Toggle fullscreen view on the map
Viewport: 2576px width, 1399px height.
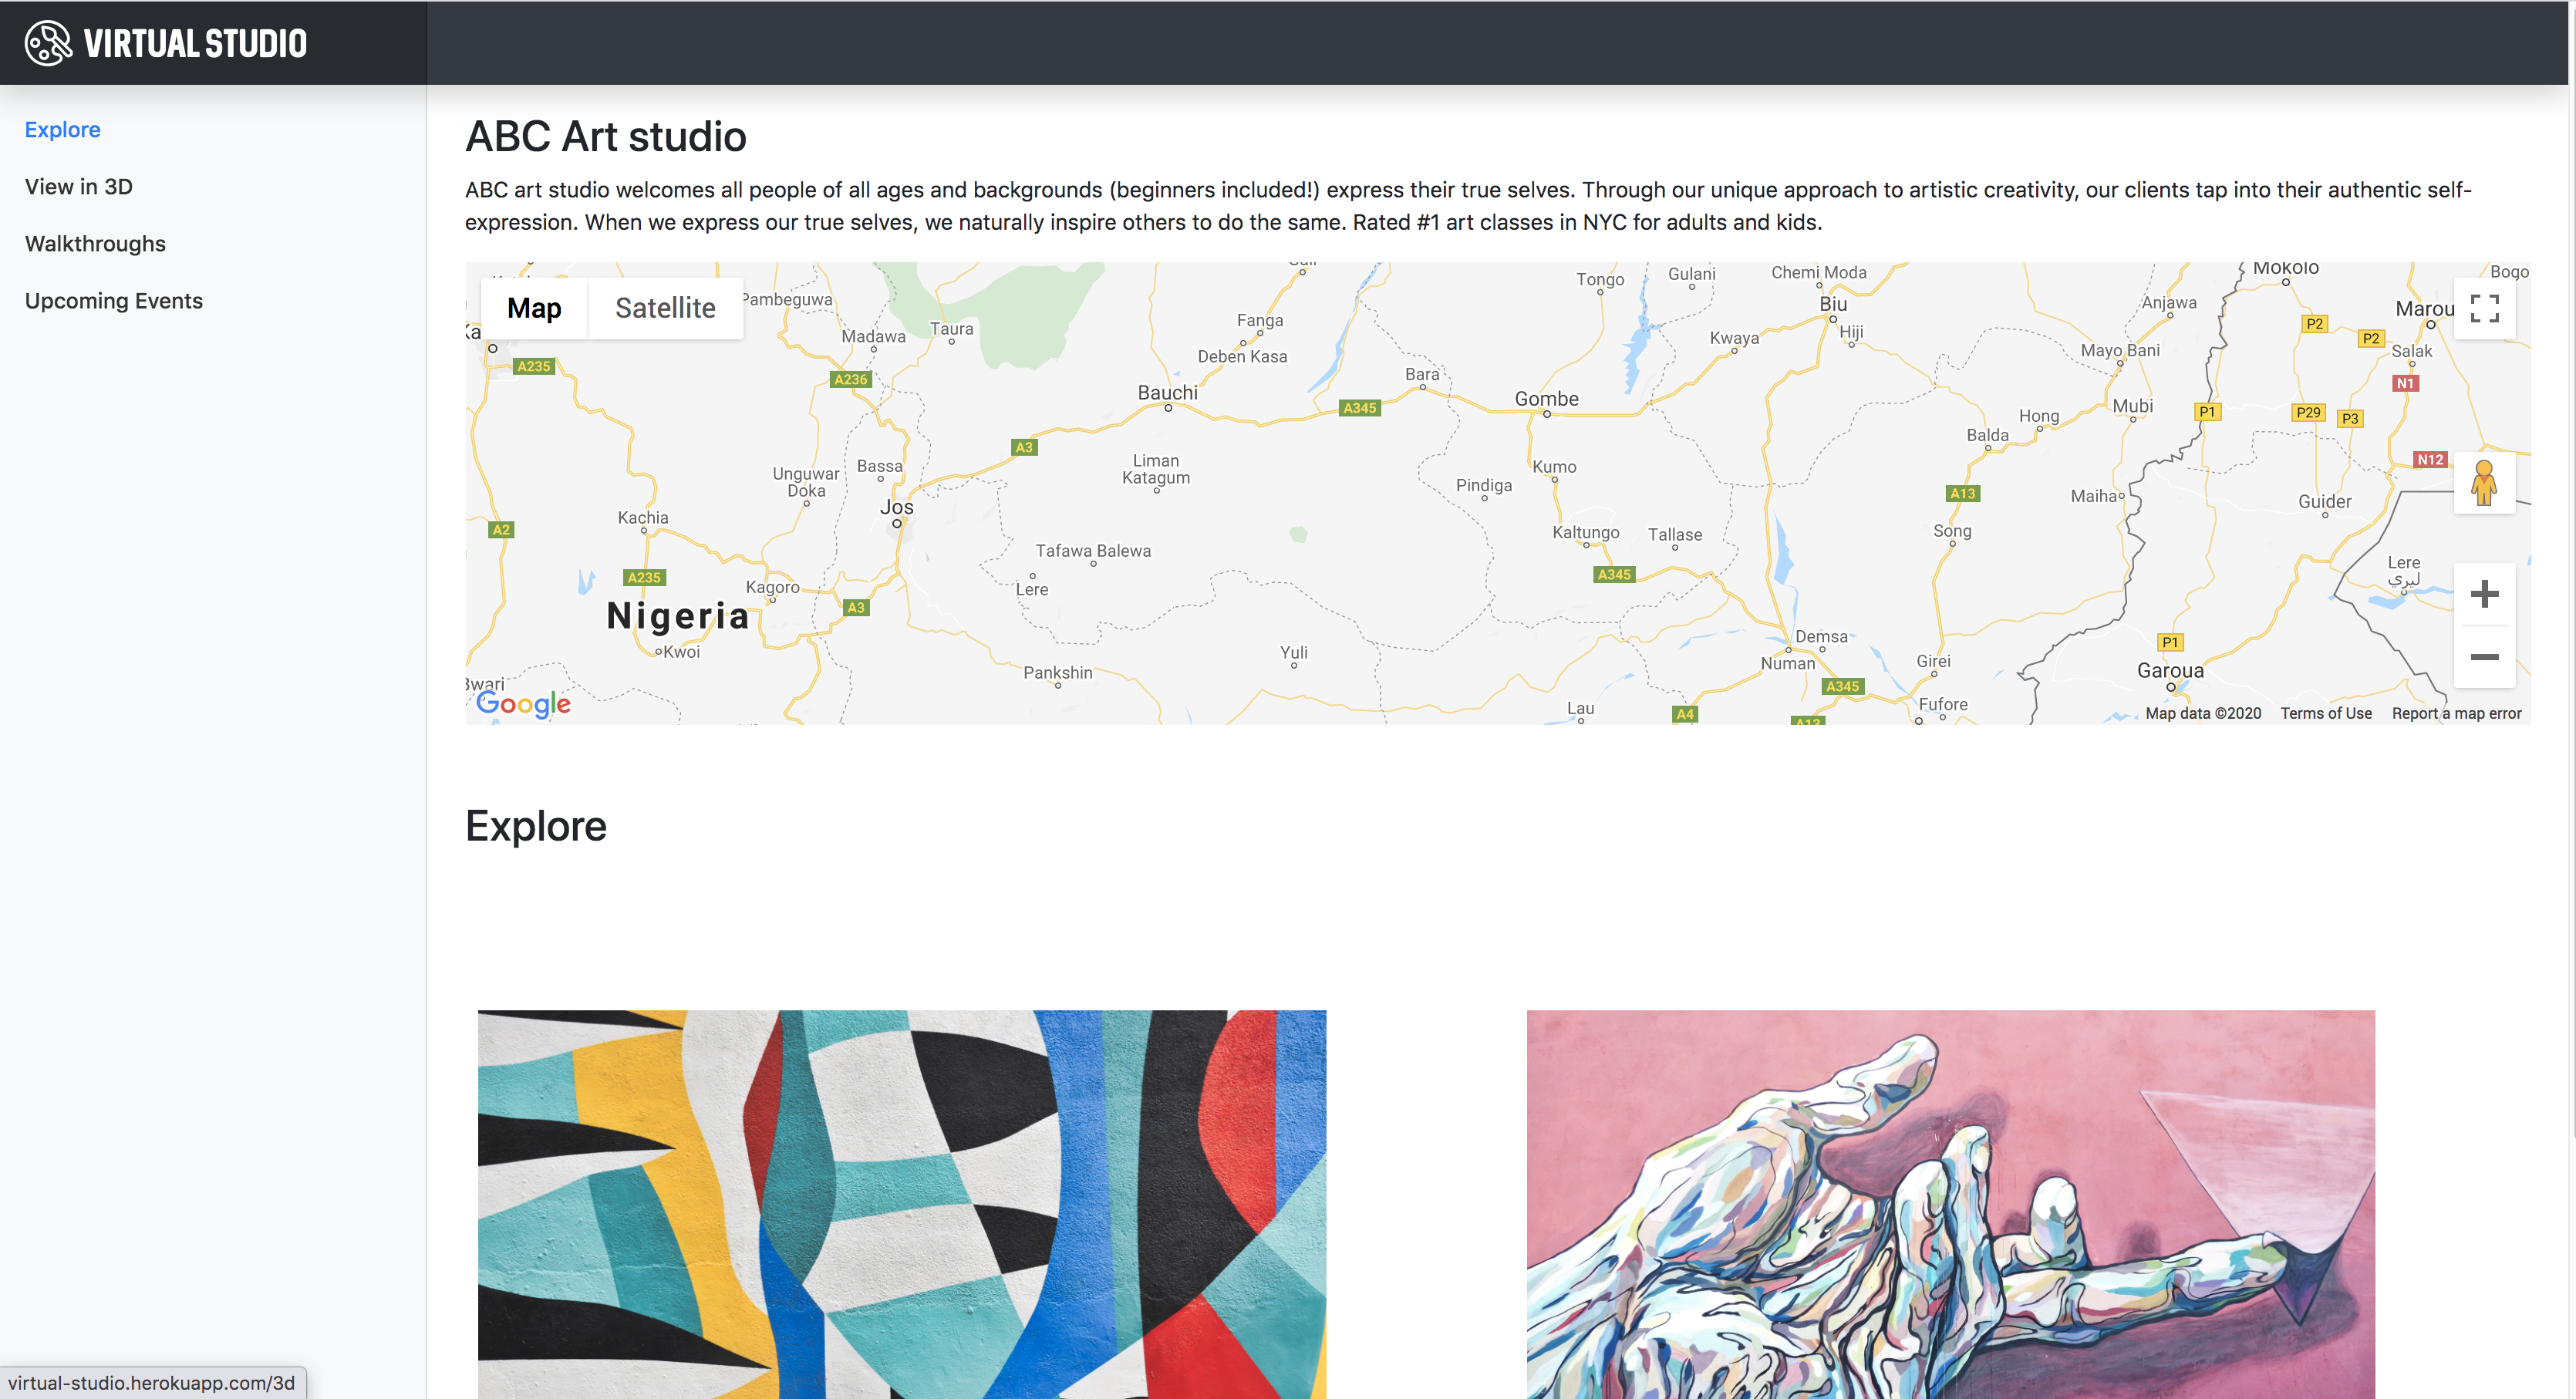[x=2484, y=308]
